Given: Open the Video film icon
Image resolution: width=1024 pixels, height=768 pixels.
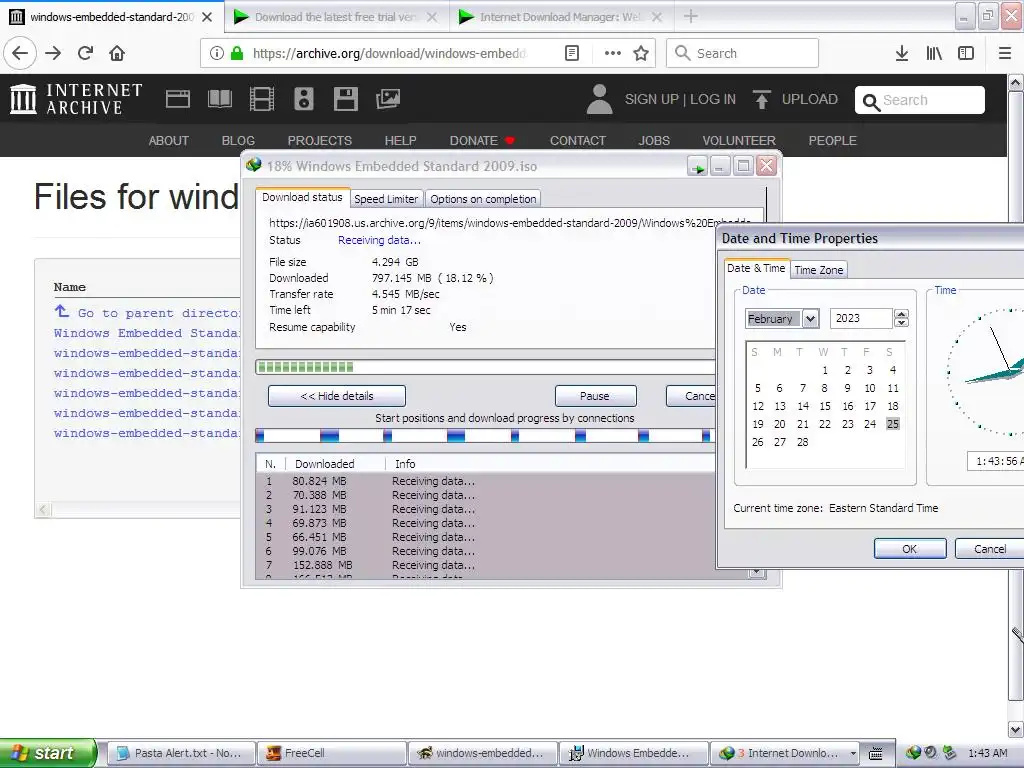Looking at the screenshot, I should [262, 99].
